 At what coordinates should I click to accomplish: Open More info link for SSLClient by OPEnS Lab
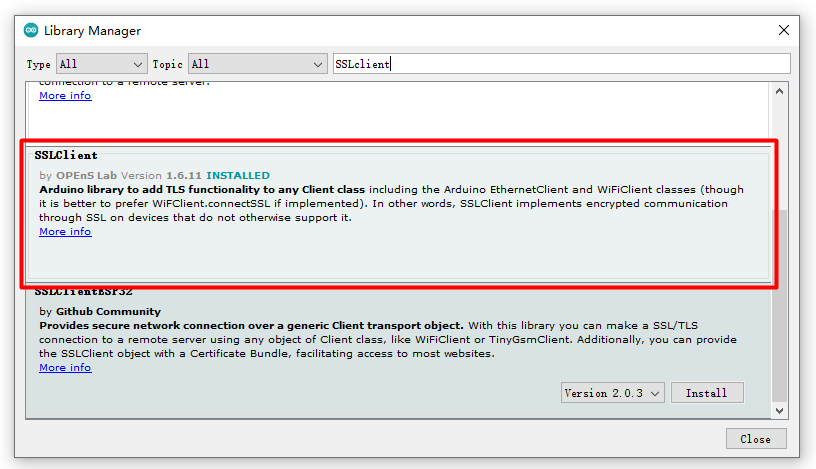point(65,232)
